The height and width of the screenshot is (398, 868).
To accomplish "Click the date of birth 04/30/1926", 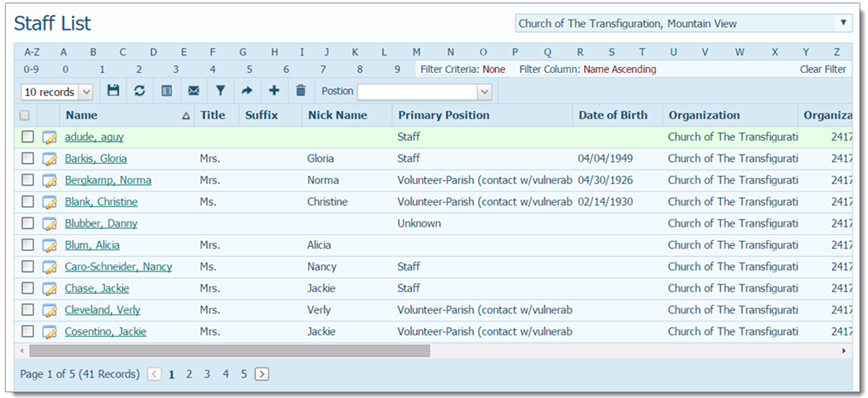I will 605,180.
